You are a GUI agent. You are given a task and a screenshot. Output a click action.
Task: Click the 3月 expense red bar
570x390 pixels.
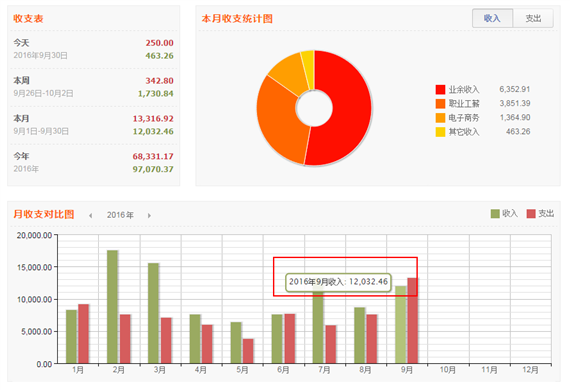click(x=166, y=341)
